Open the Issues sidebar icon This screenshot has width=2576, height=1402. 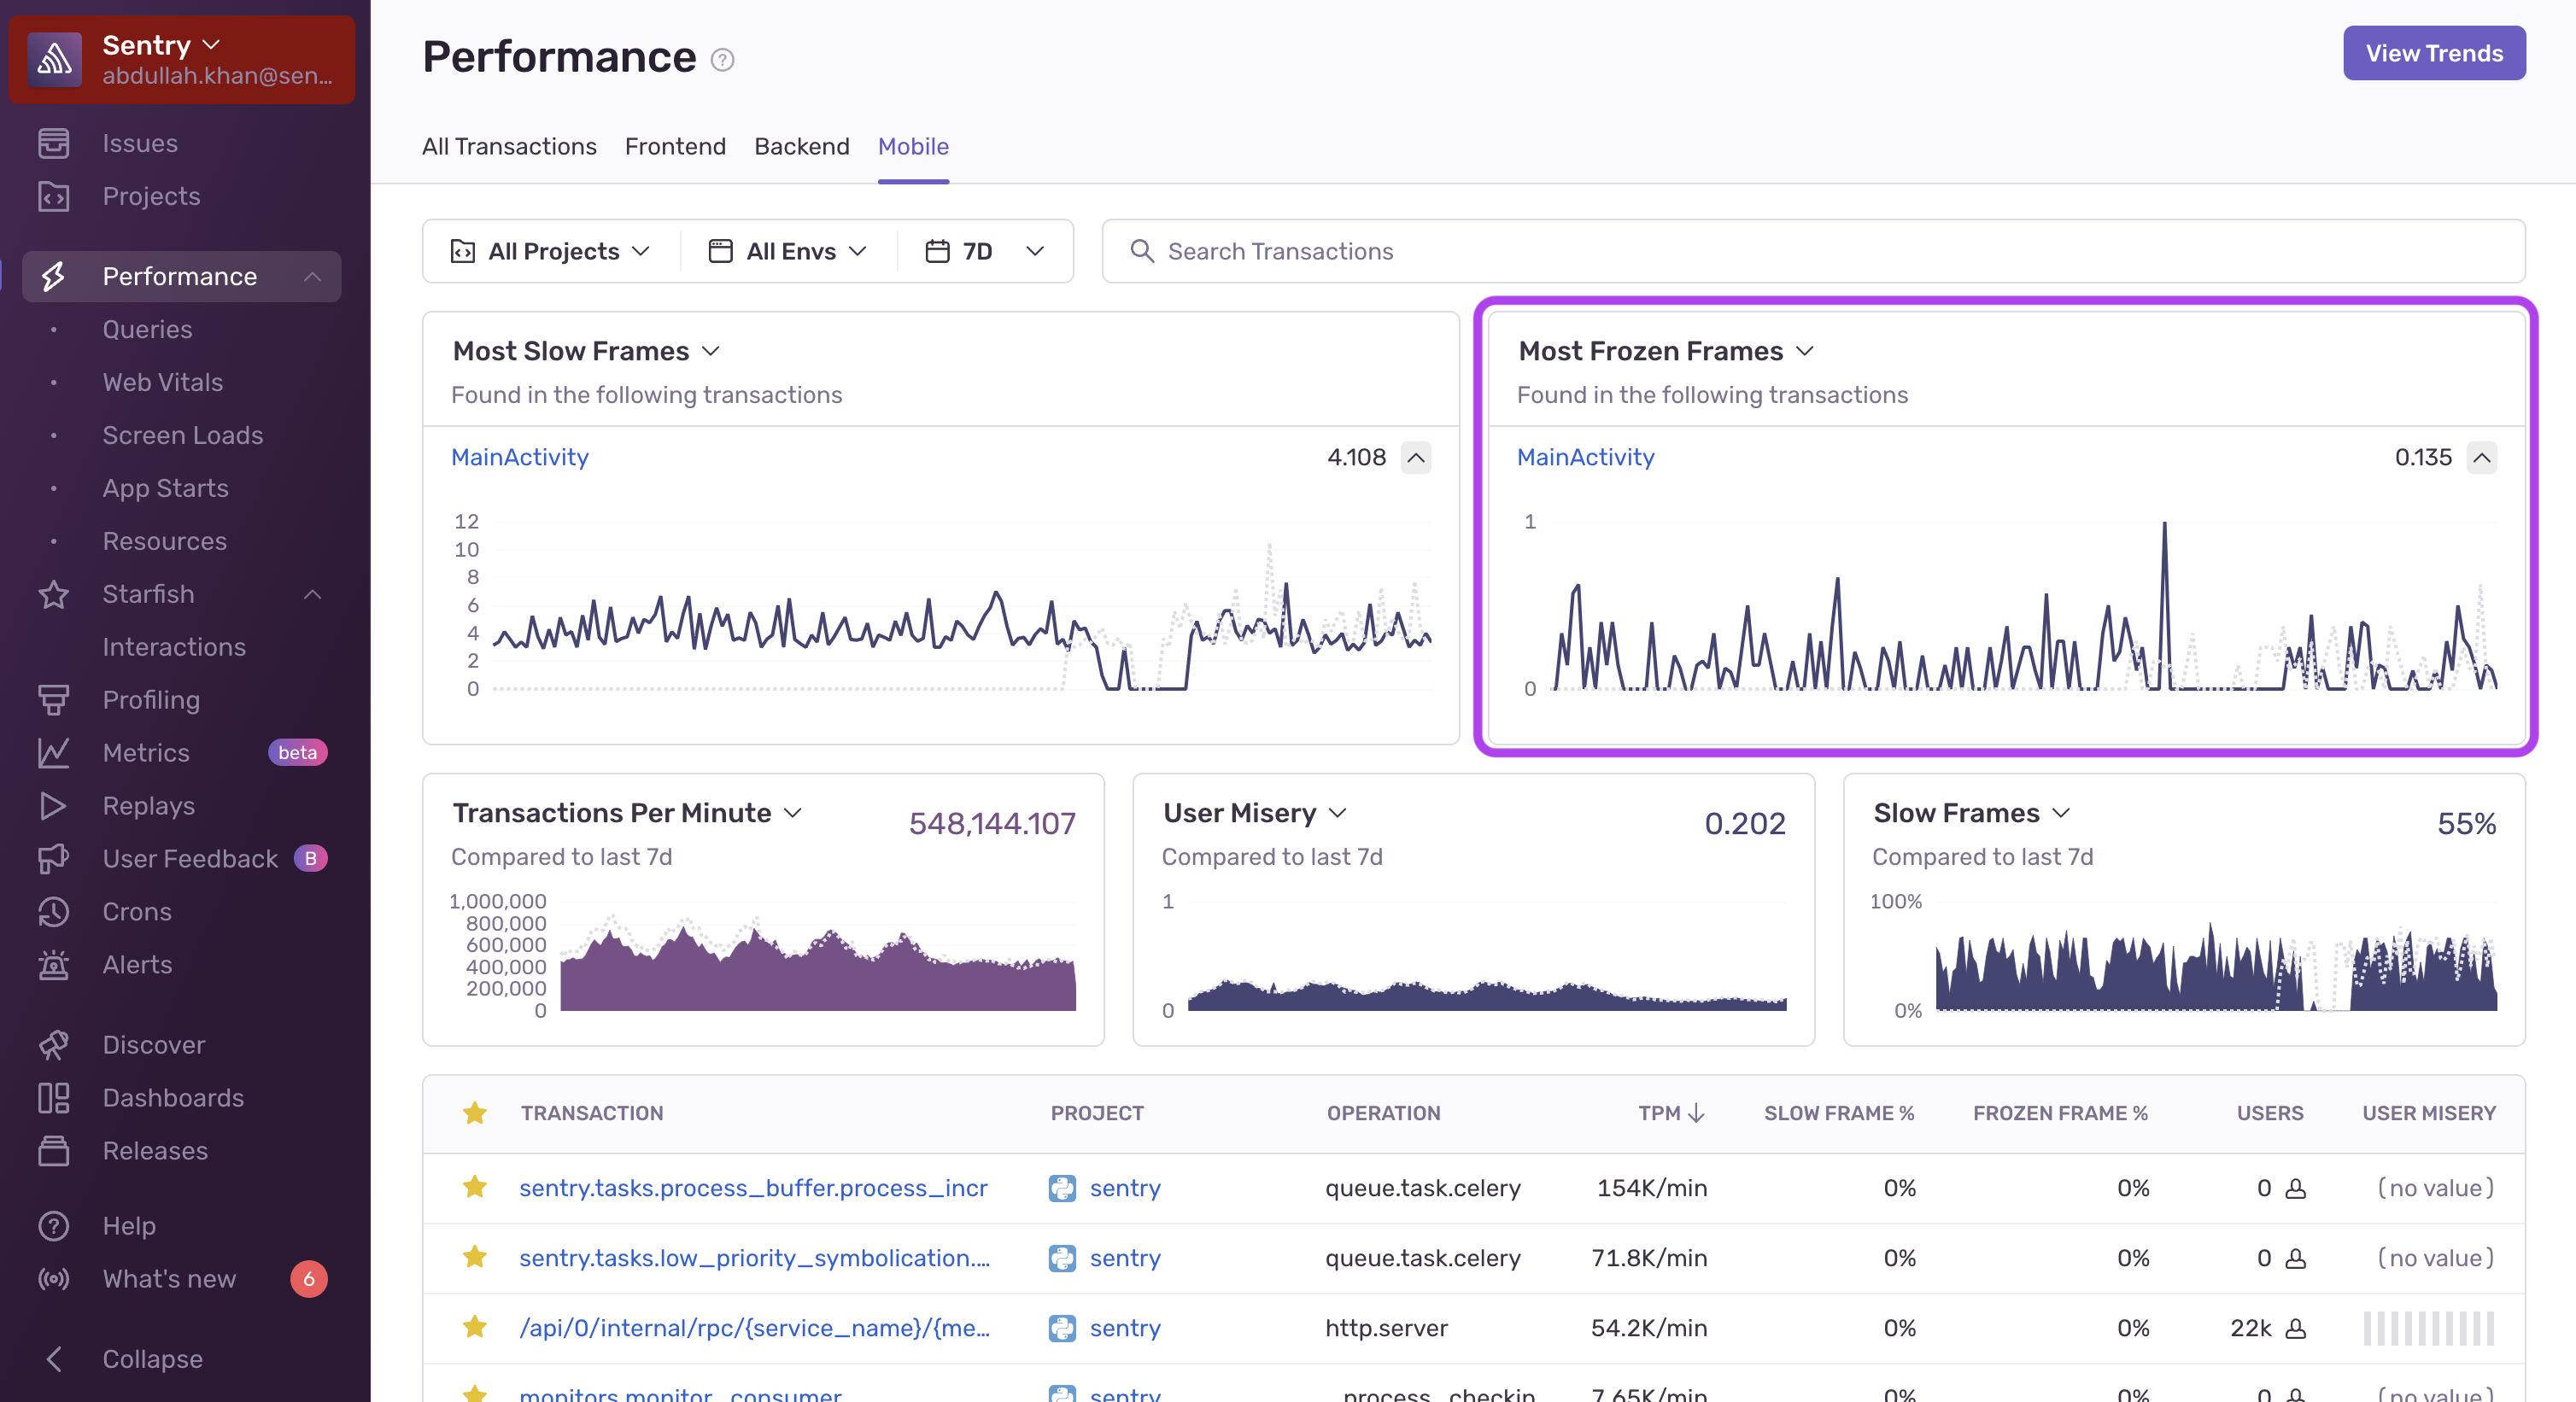point(53,143)
